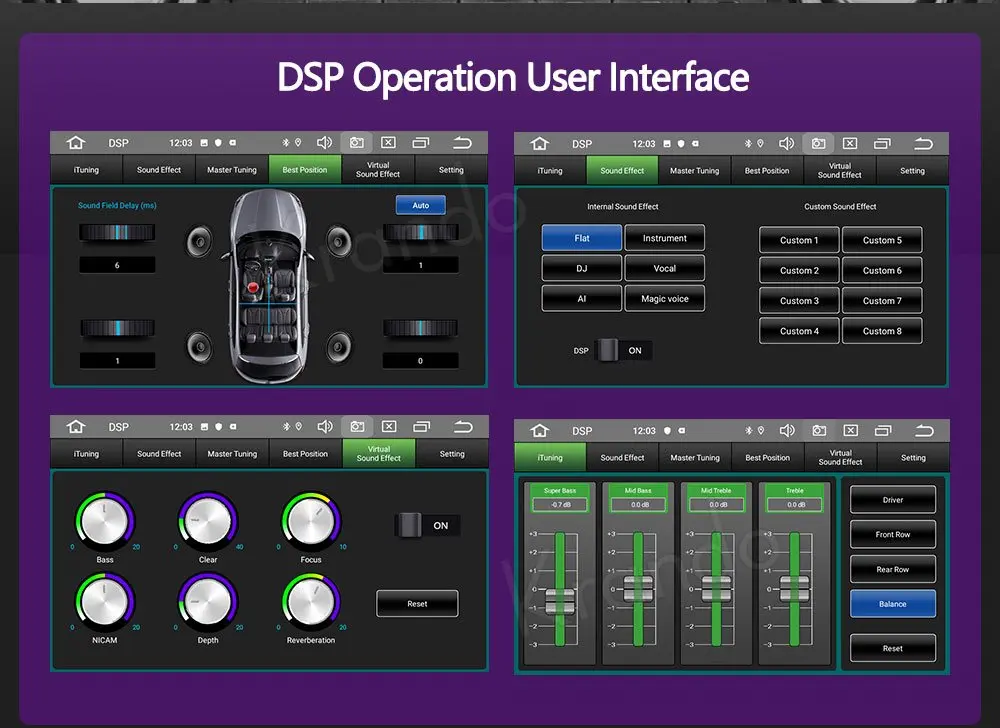The image size is (1000, 728).
Task: Adjust Mid Treble fader
Action: [716, 588]
